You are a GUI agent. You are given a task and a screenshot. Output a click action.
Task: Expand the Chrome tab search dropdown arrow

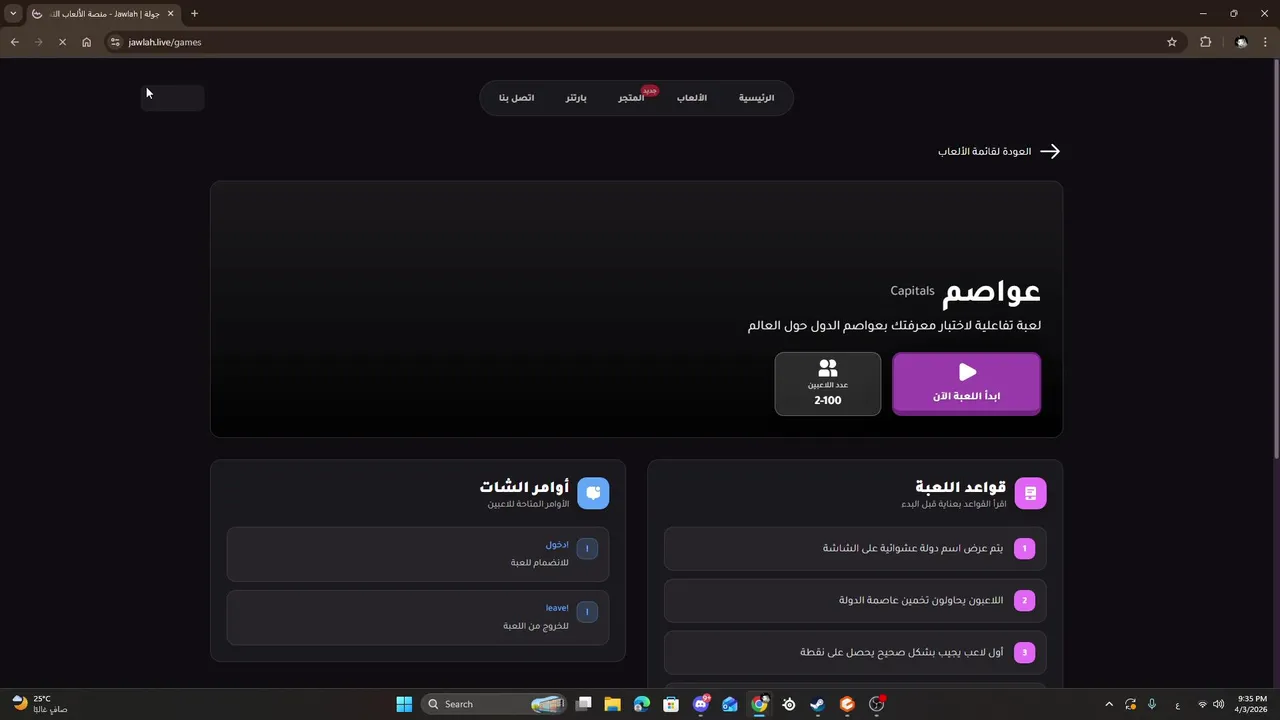point(13,13)
